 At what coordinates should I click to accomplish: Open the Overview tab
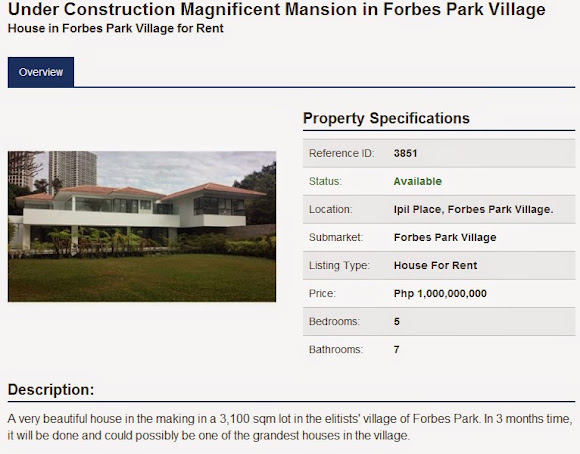[41, 72]
